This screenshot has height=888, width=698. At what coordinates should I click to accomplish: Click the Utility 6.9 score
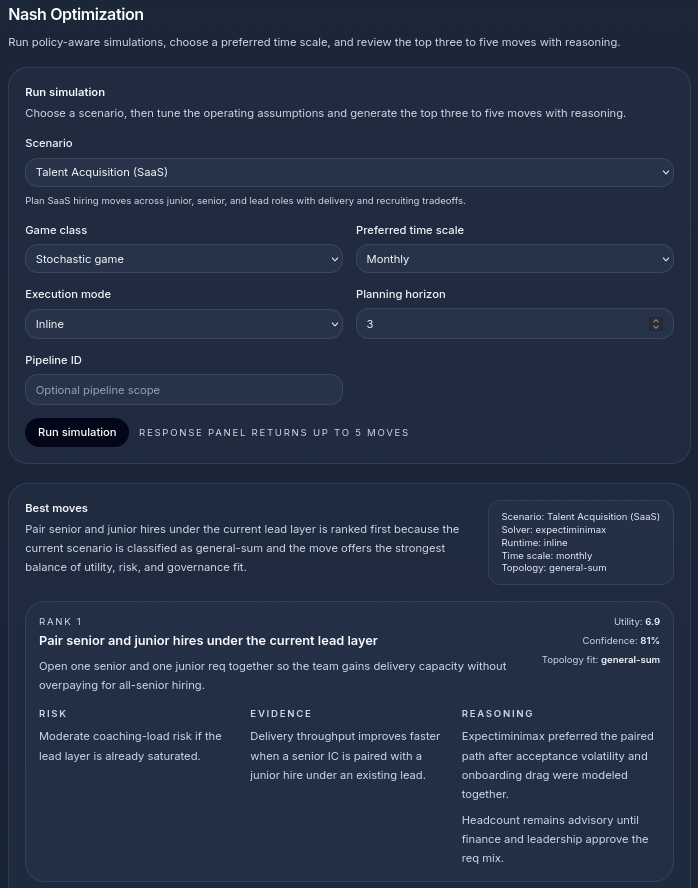[639, 621]
